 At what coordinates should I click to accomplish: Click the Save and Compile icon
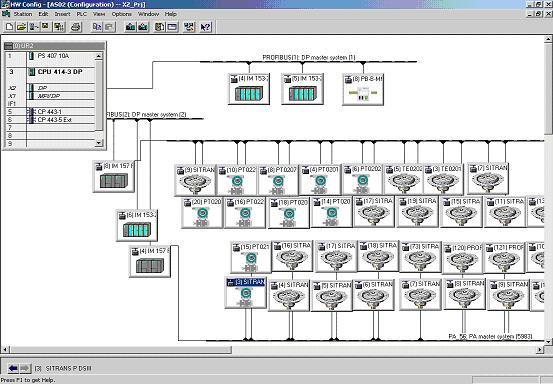(x=59, y=27)
